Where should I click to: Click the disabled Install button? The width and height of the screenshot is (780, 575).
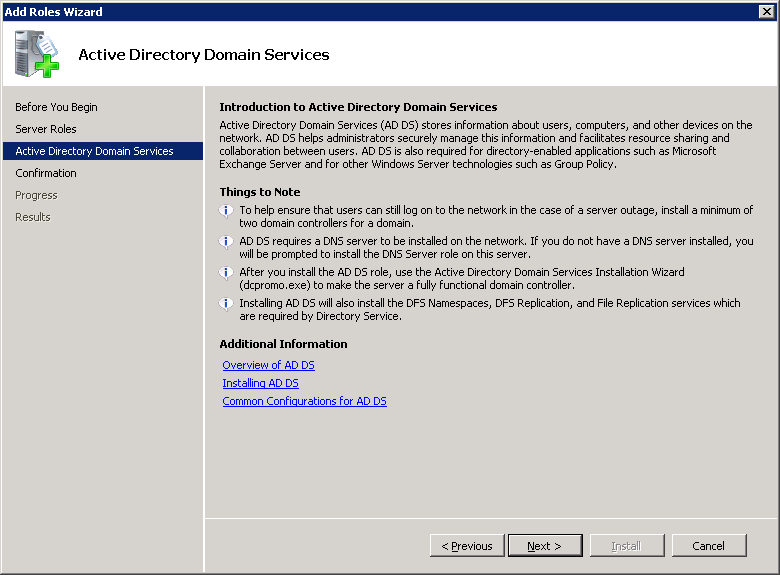click(627, 546)
